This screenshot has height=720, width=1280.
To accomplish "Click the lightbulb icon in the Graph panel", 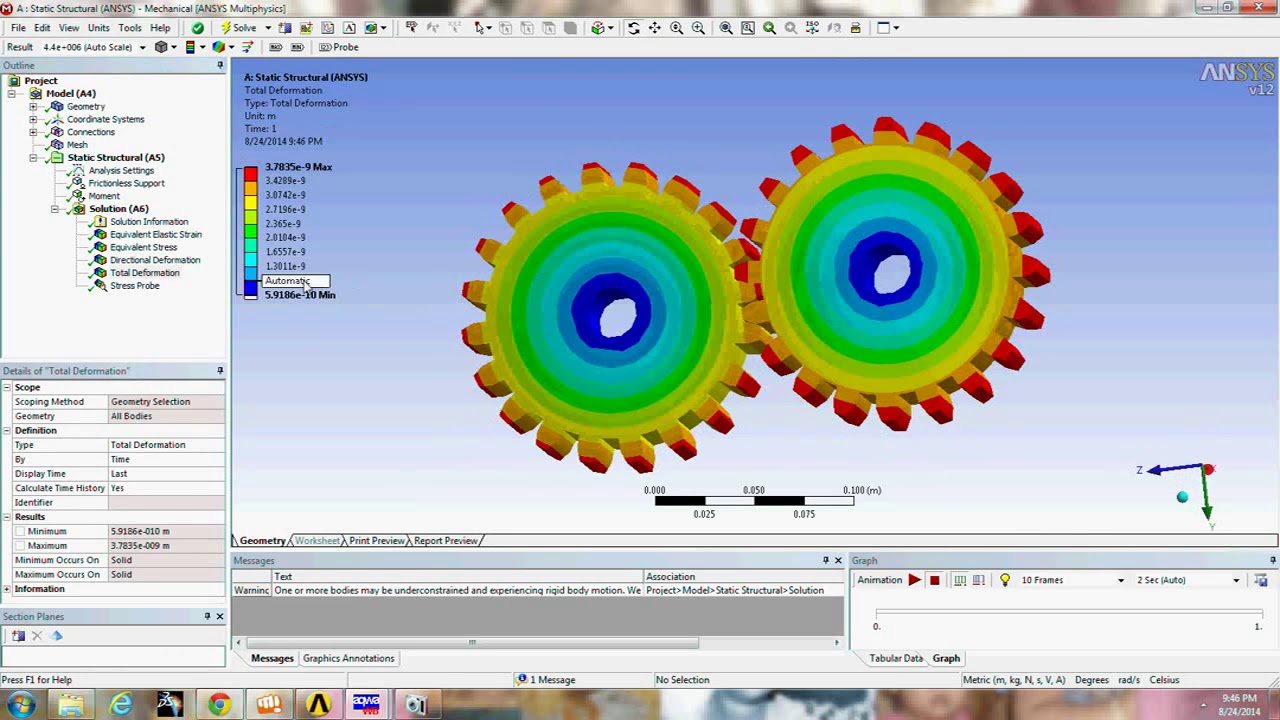I will click(x=1005, y=580).
